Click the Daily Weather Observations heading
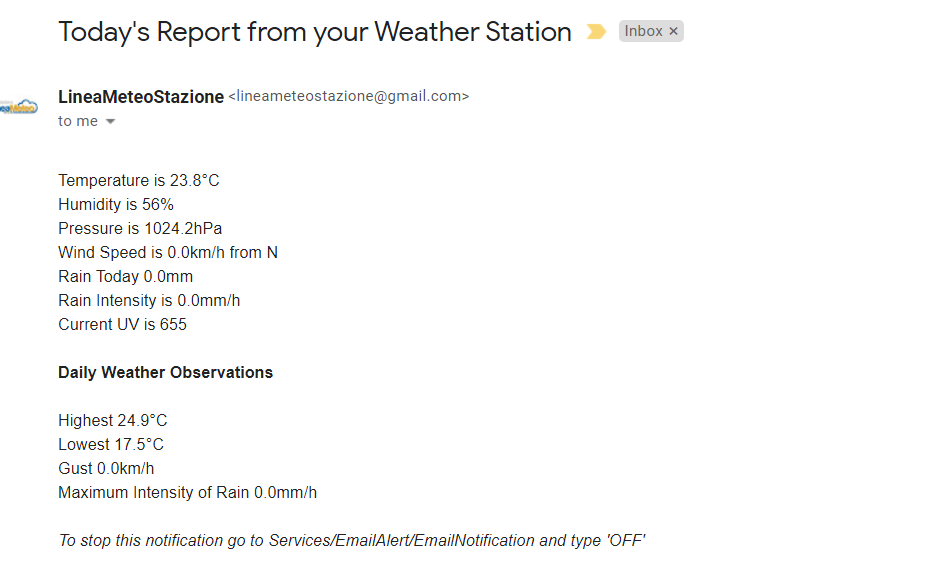 click(x=166, y=373)
